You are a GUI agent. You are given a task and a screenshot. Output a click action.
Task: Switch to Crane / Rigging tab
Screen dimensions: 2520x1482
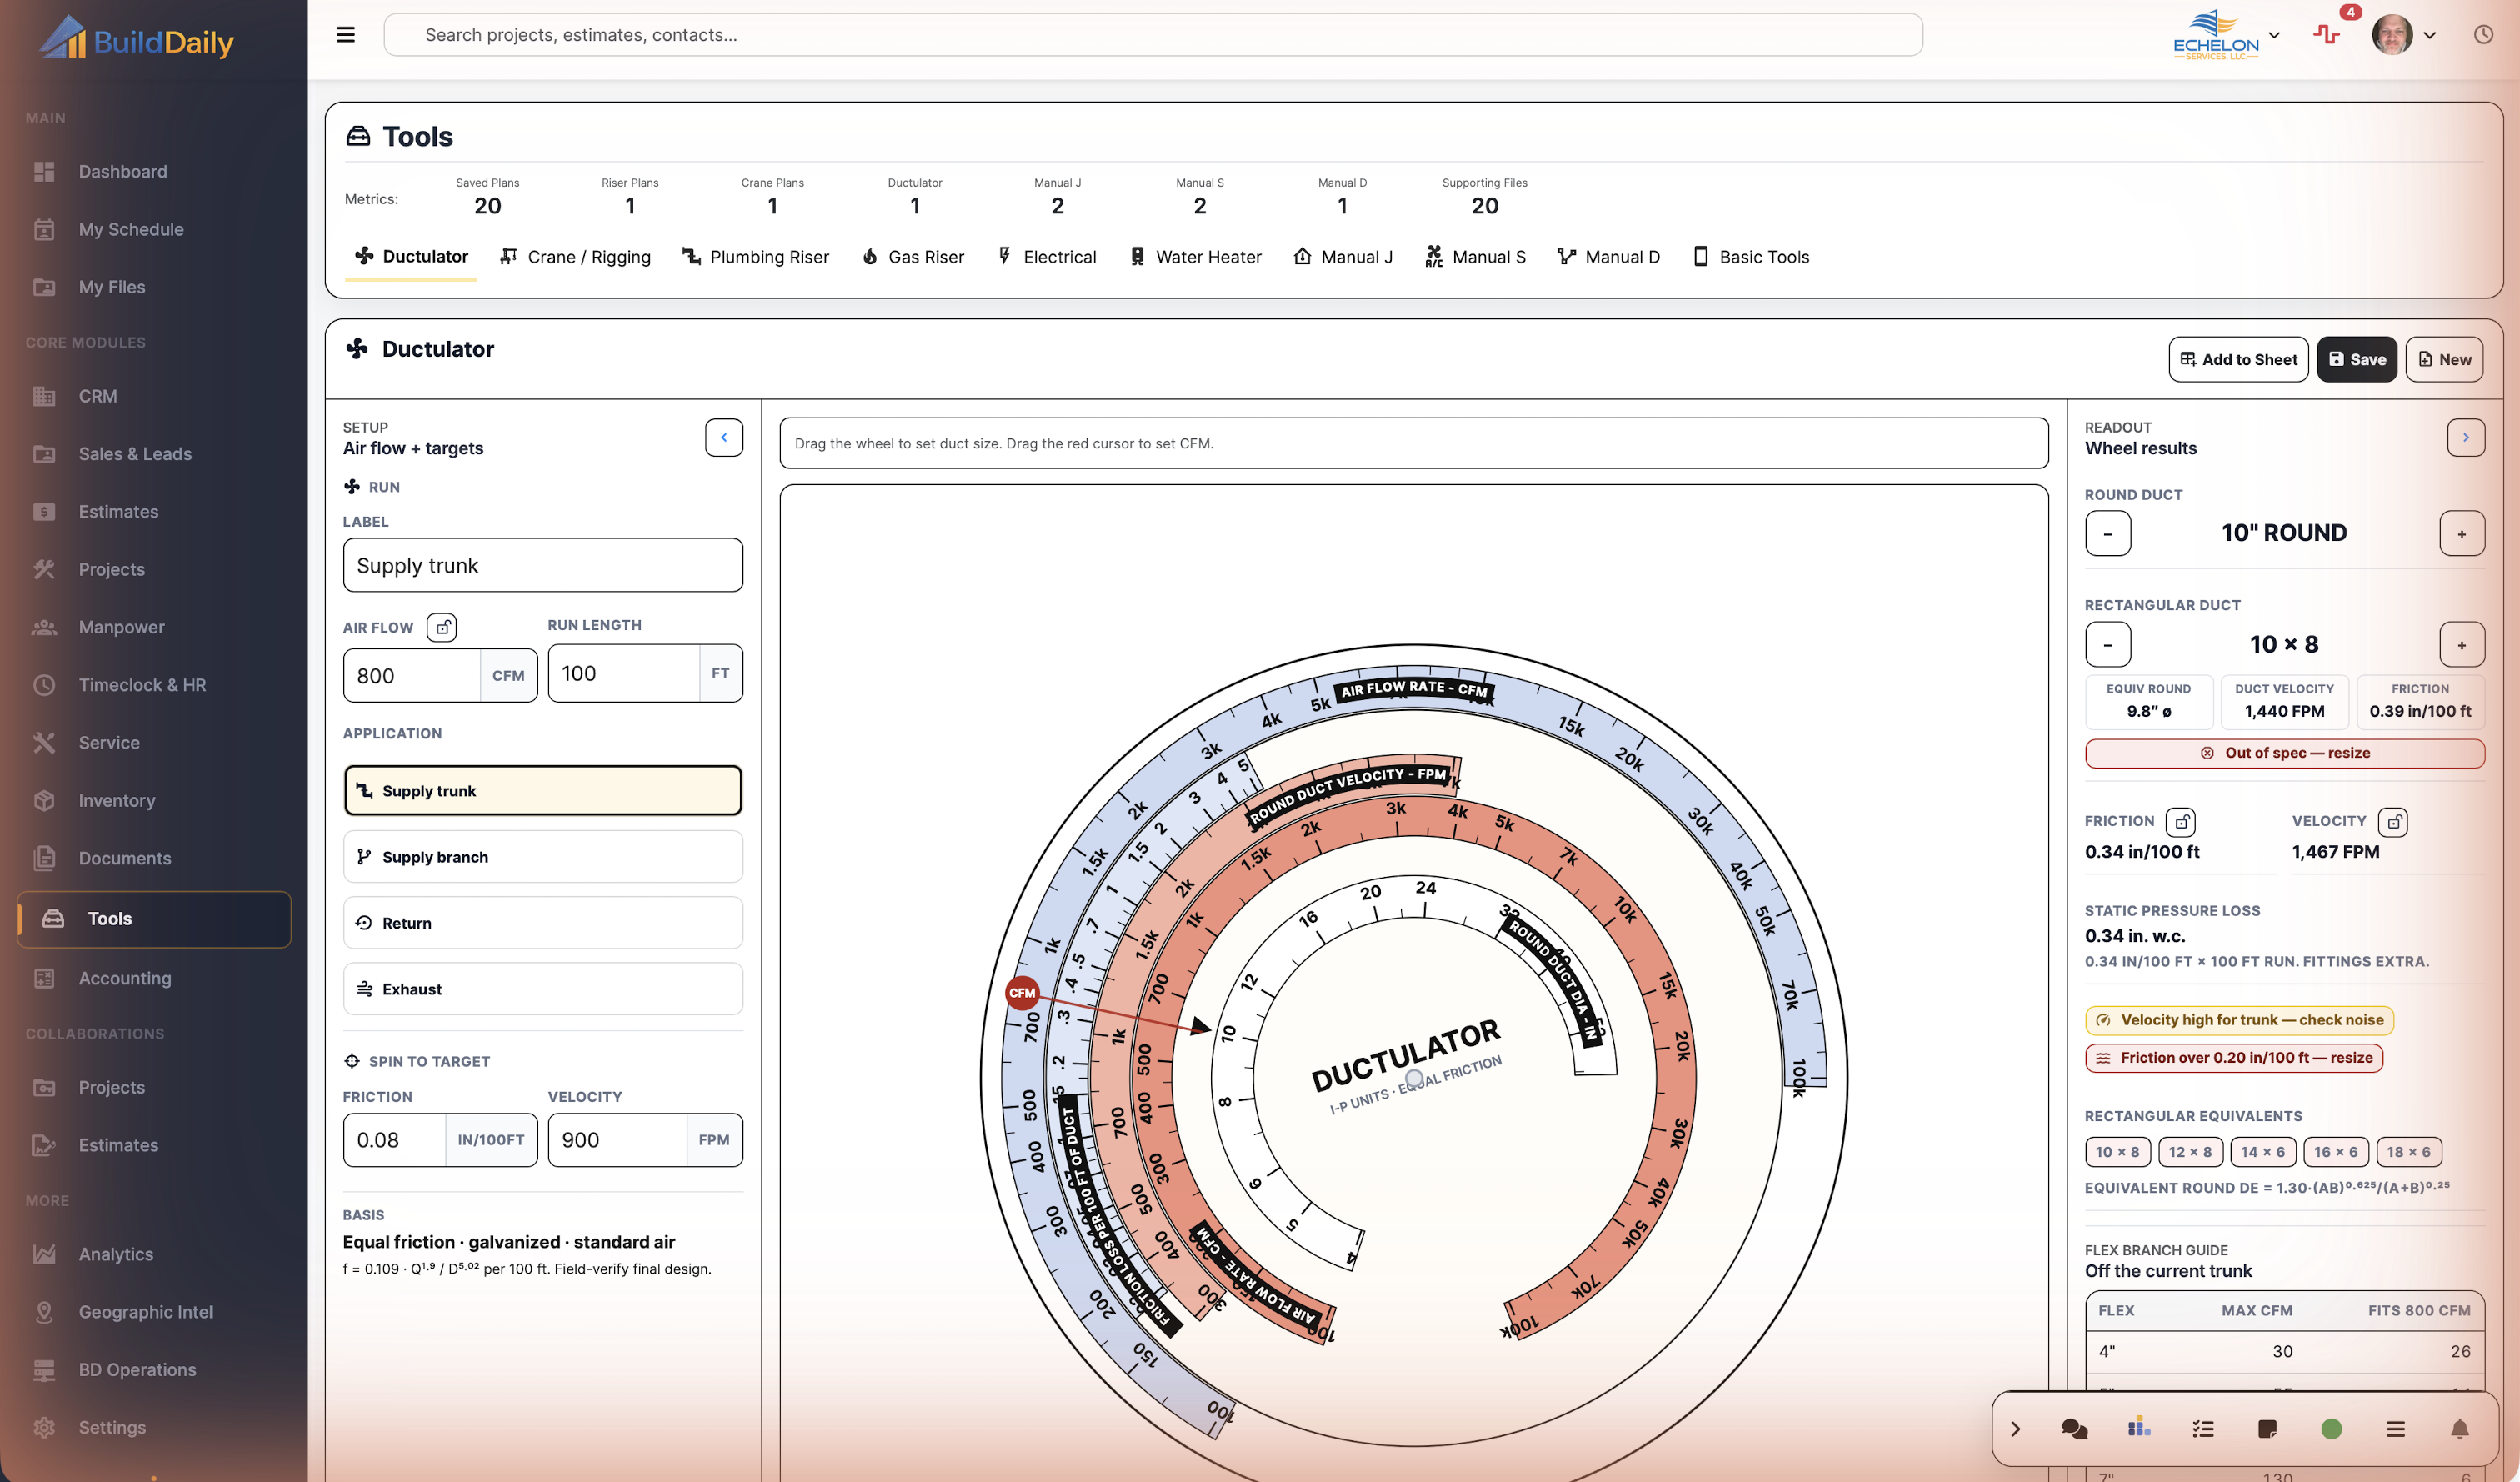tap(575, 257)
